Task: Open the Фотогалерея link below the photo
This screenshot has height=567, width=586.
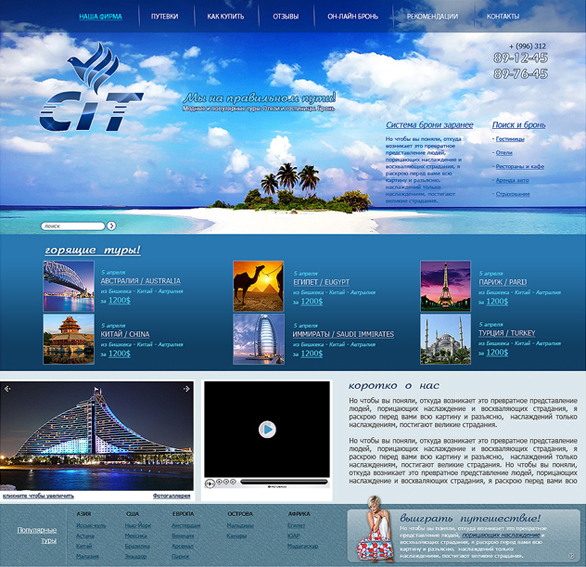Action: 172,496
